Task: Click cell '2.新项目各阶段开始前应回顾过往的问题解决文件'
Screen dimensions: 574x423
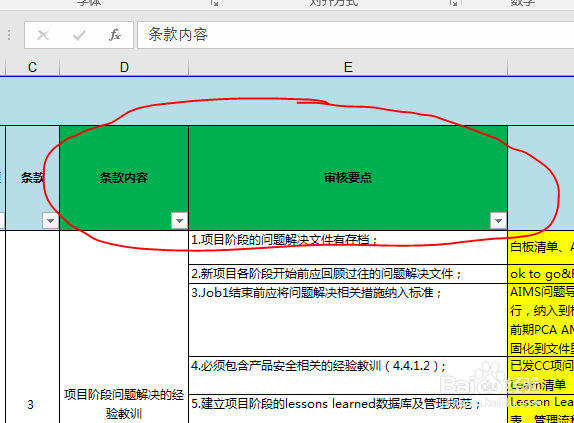Action: 348,274
